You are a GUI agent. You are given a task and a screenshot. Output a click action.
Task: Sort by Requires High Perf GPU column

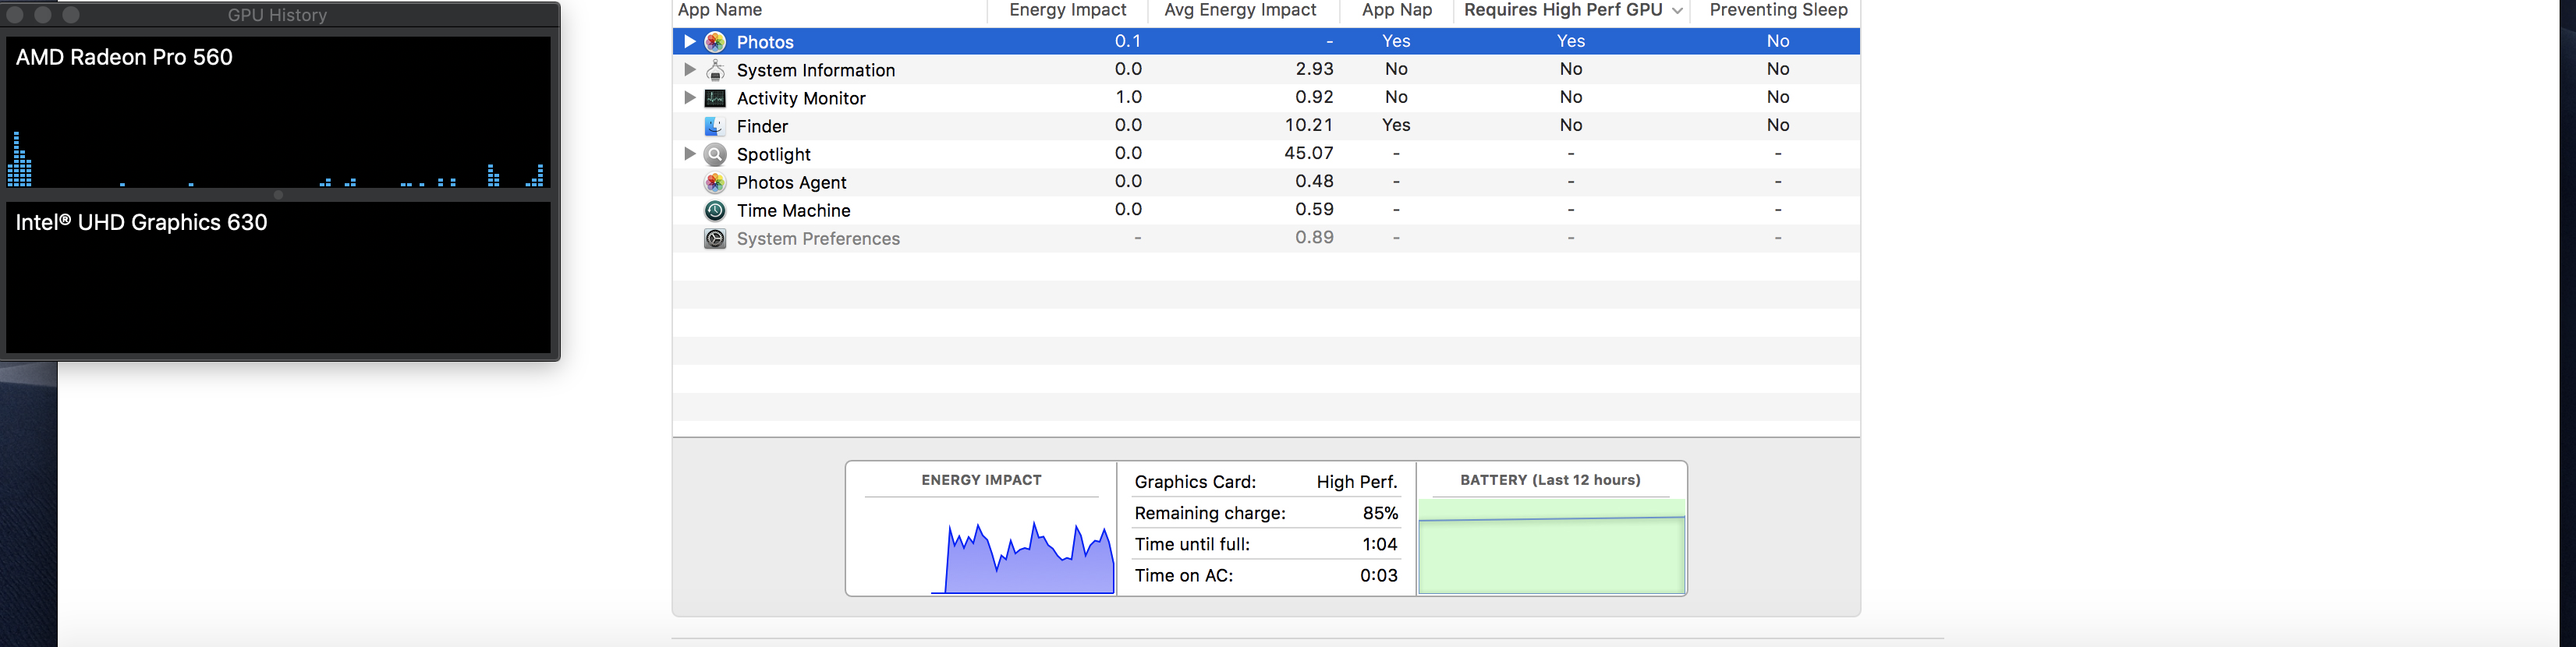point(1562,10)
